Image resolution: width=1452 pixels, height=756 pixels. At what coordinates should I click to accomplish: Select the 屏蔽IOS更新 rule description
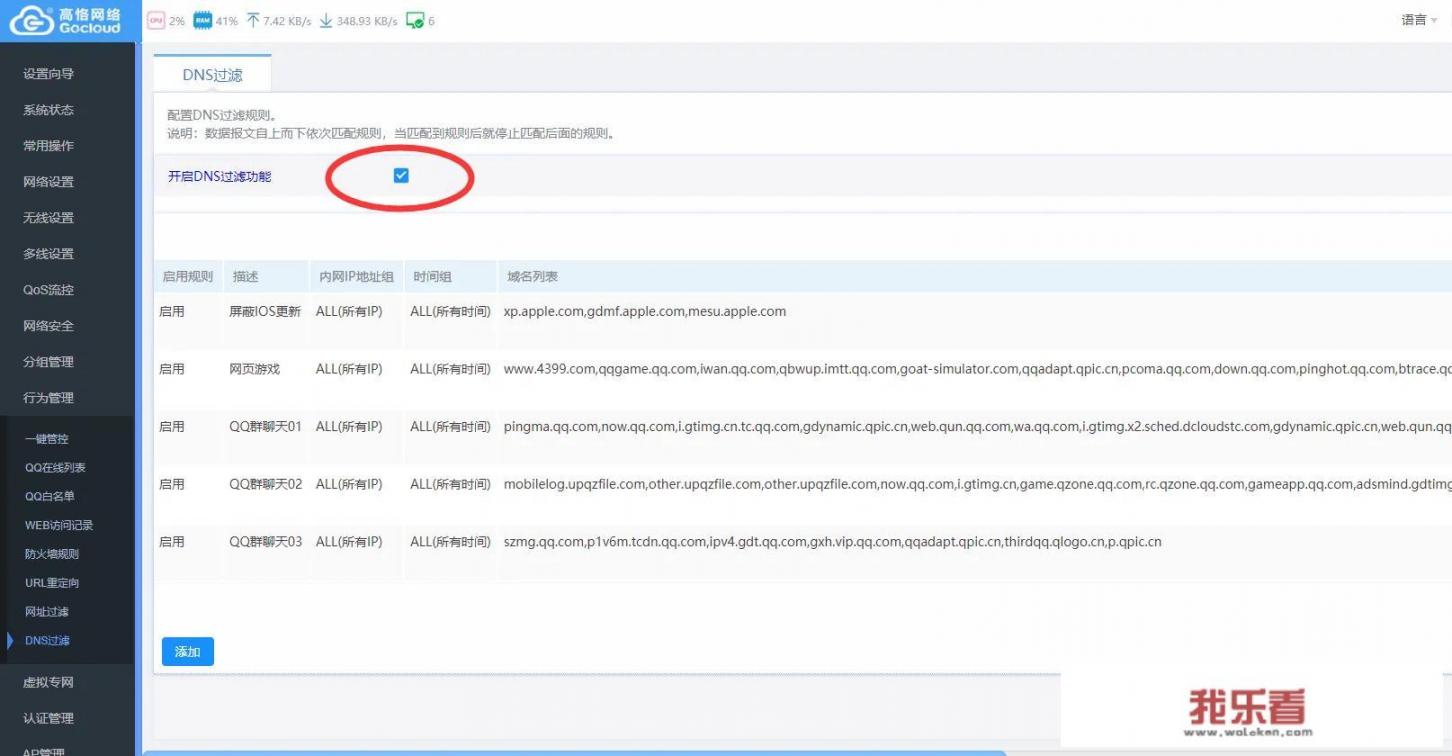click(265, 312)
